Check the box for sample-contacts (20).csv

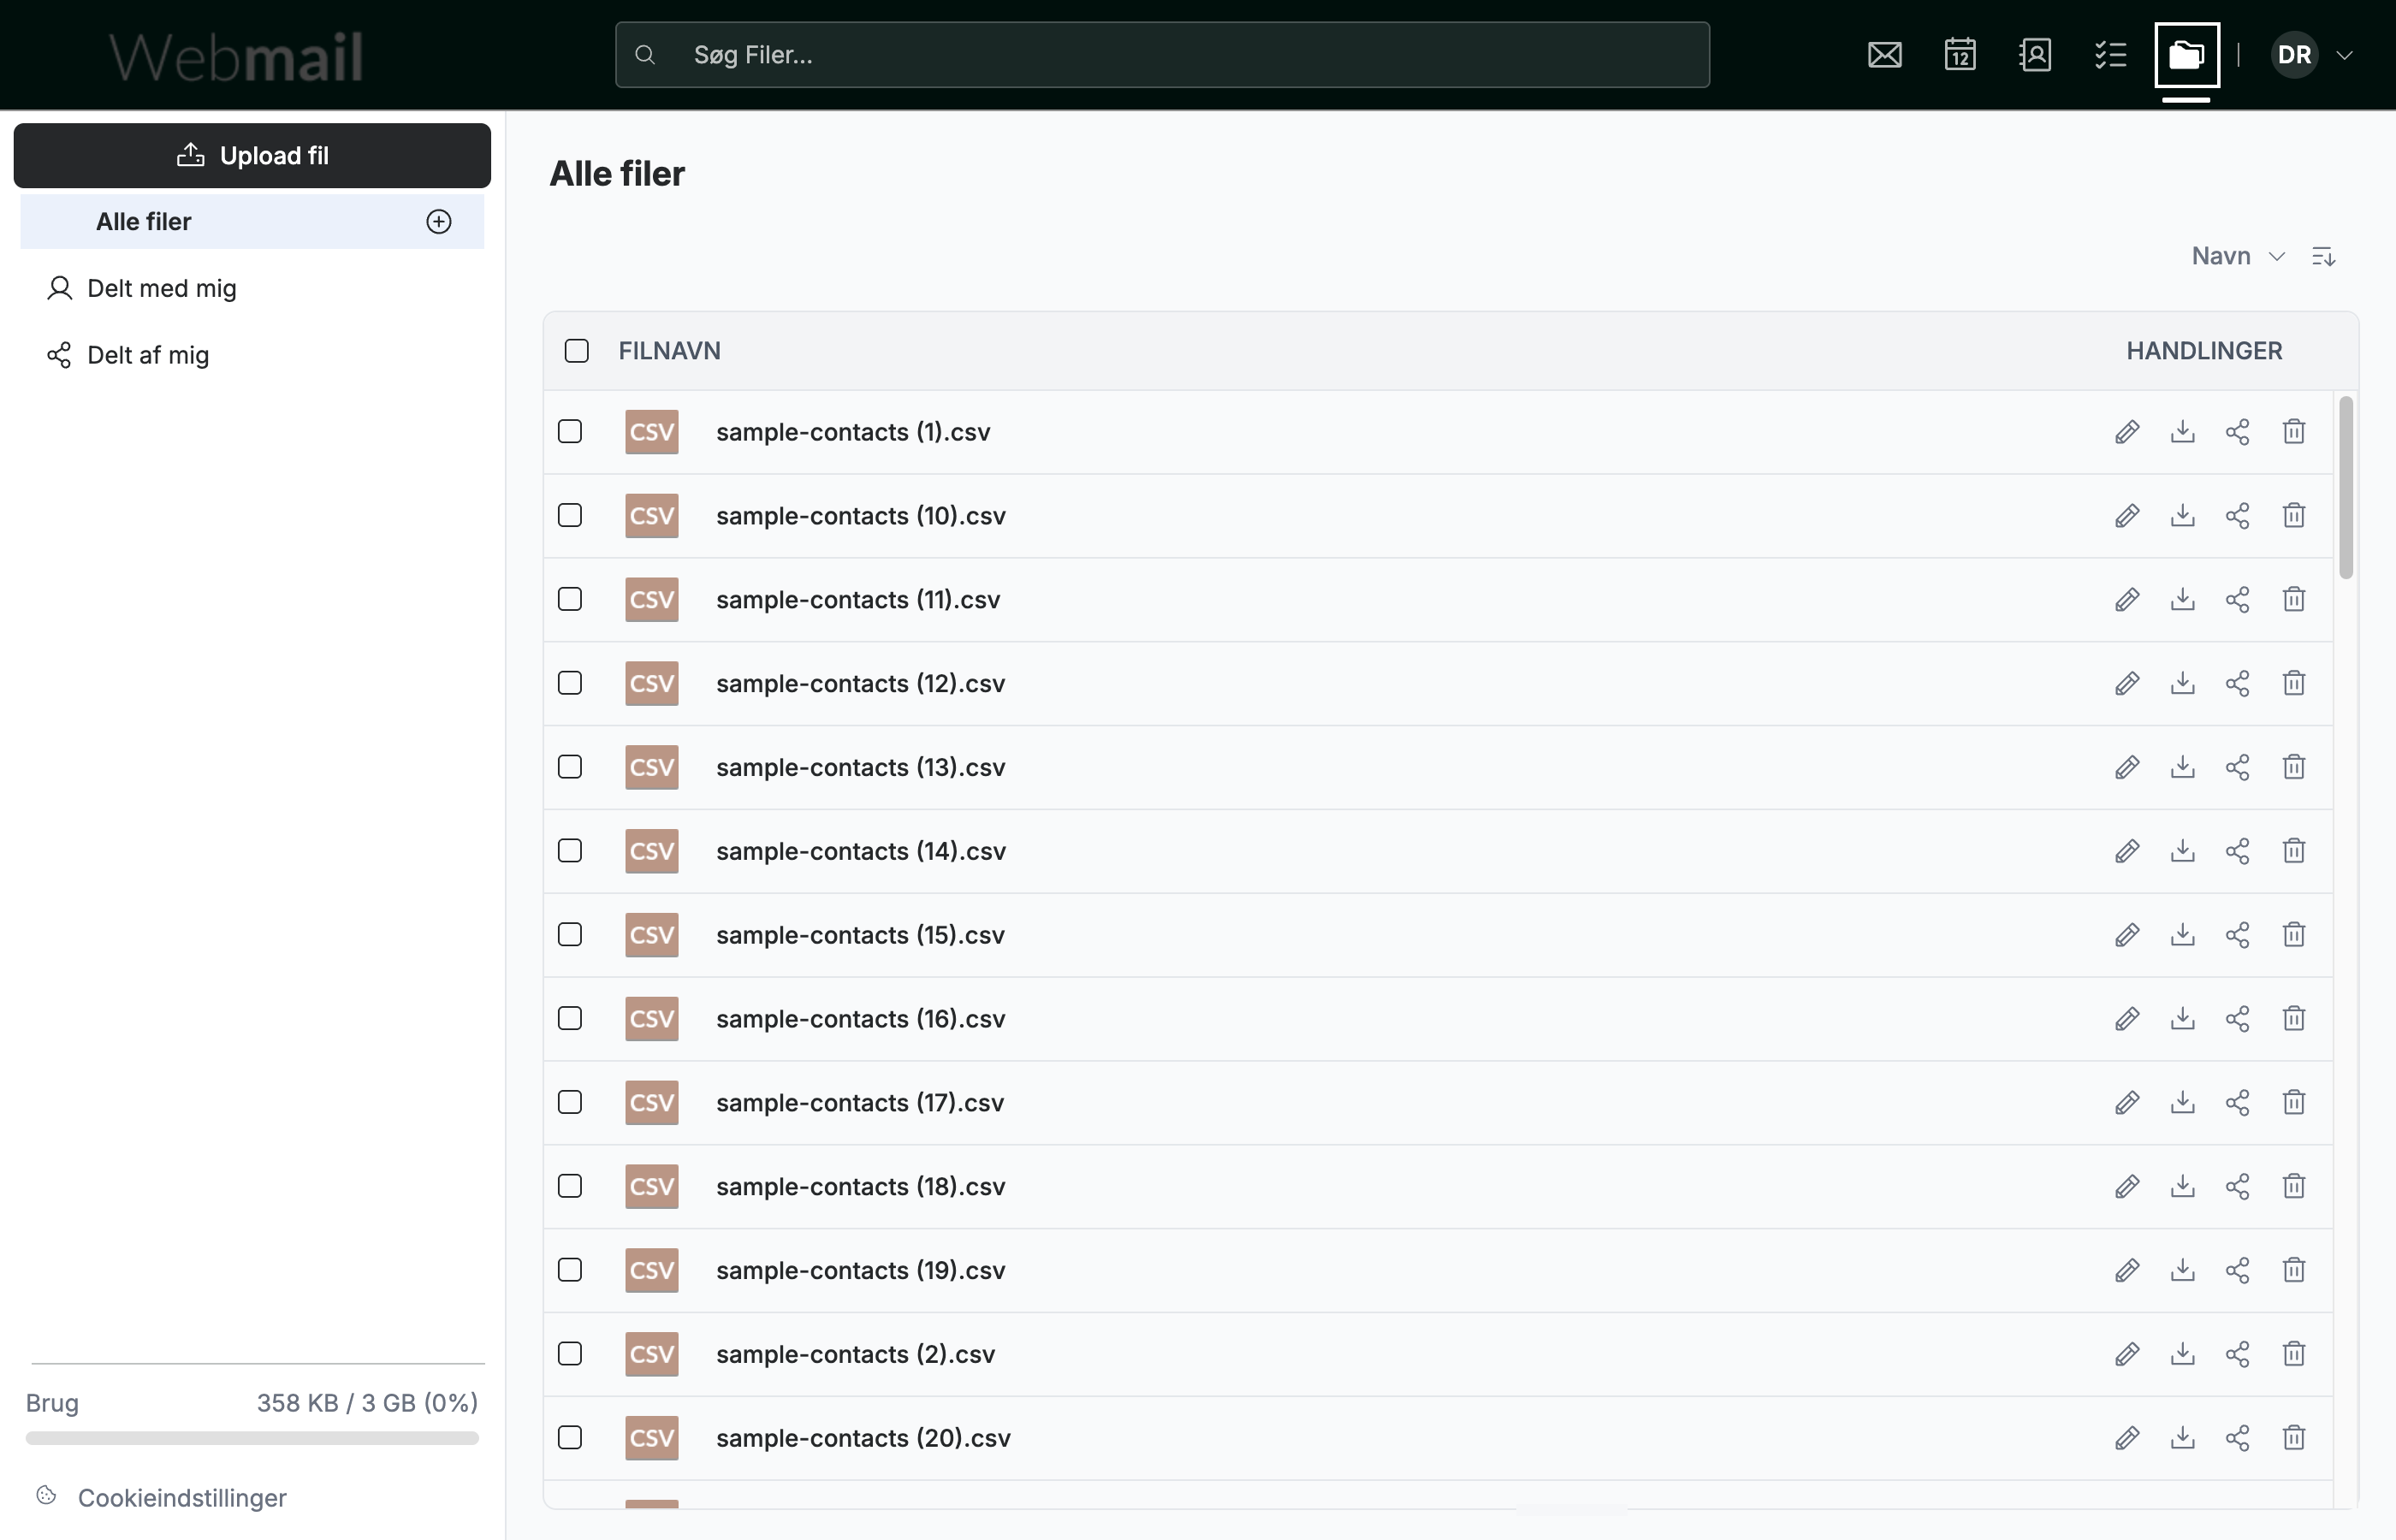570,1438
